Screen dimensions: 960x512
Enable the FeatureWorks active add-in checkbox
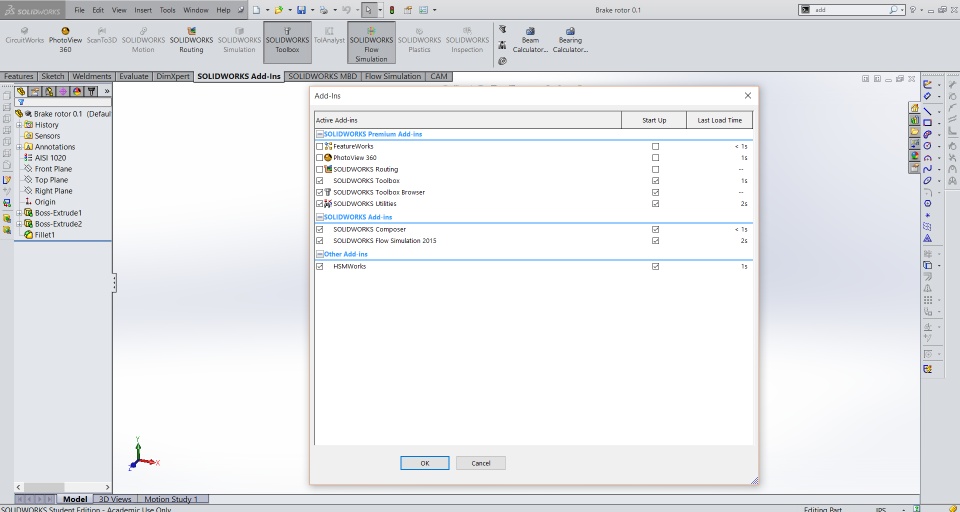click(x=320, y=146)
